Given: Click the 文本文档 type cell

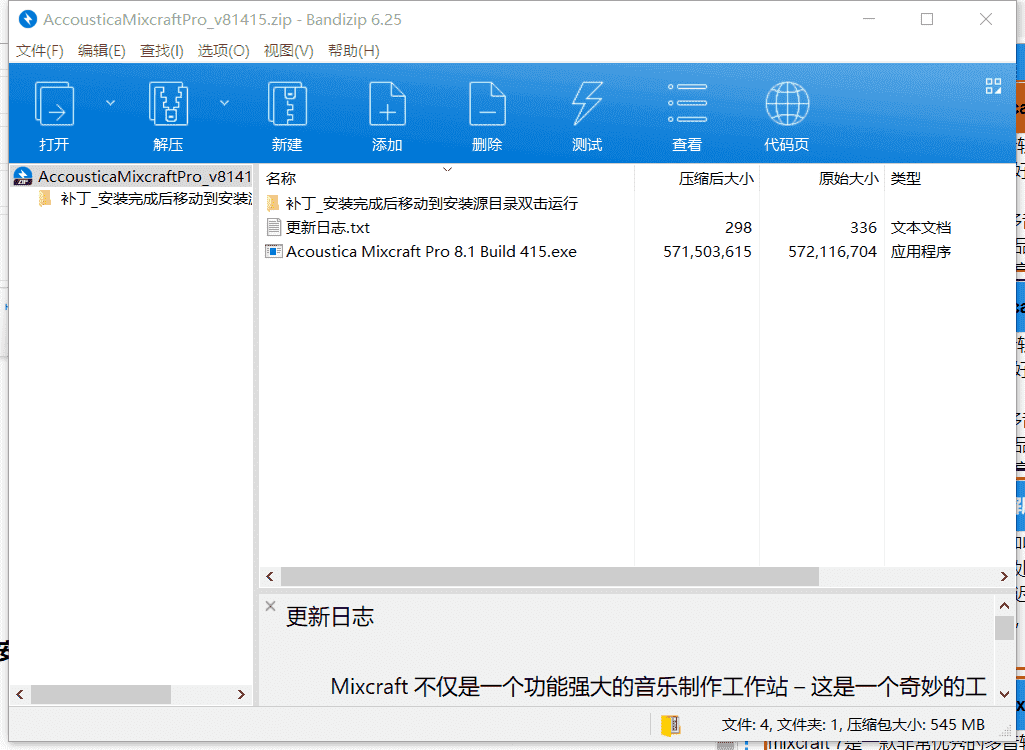Looking at the screenshot, I should [920, 228].
